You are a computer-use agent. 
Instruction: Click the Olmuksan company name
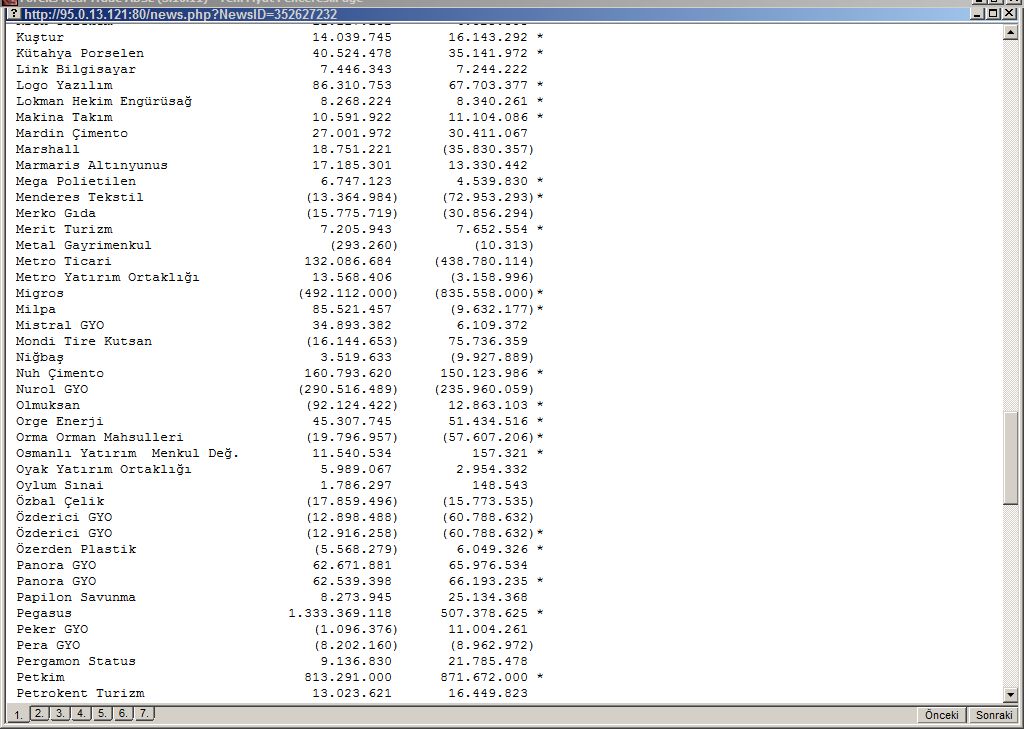click(48, 405)
